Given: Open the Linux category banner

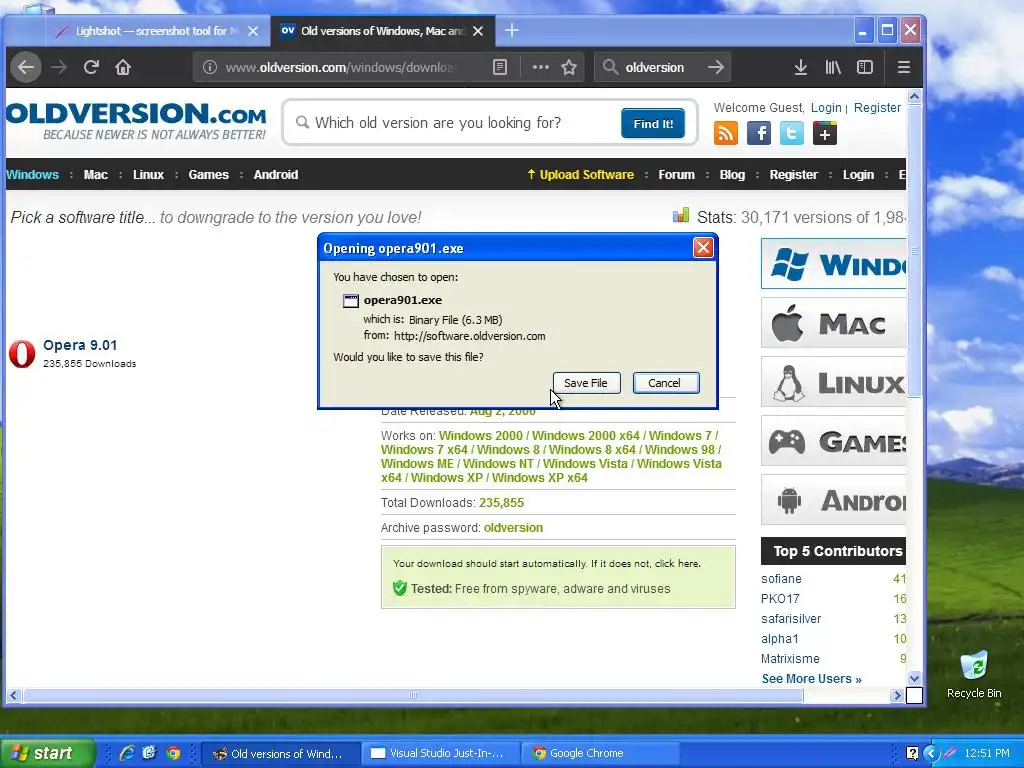Looking at the screenshot, I should point(834,382).
